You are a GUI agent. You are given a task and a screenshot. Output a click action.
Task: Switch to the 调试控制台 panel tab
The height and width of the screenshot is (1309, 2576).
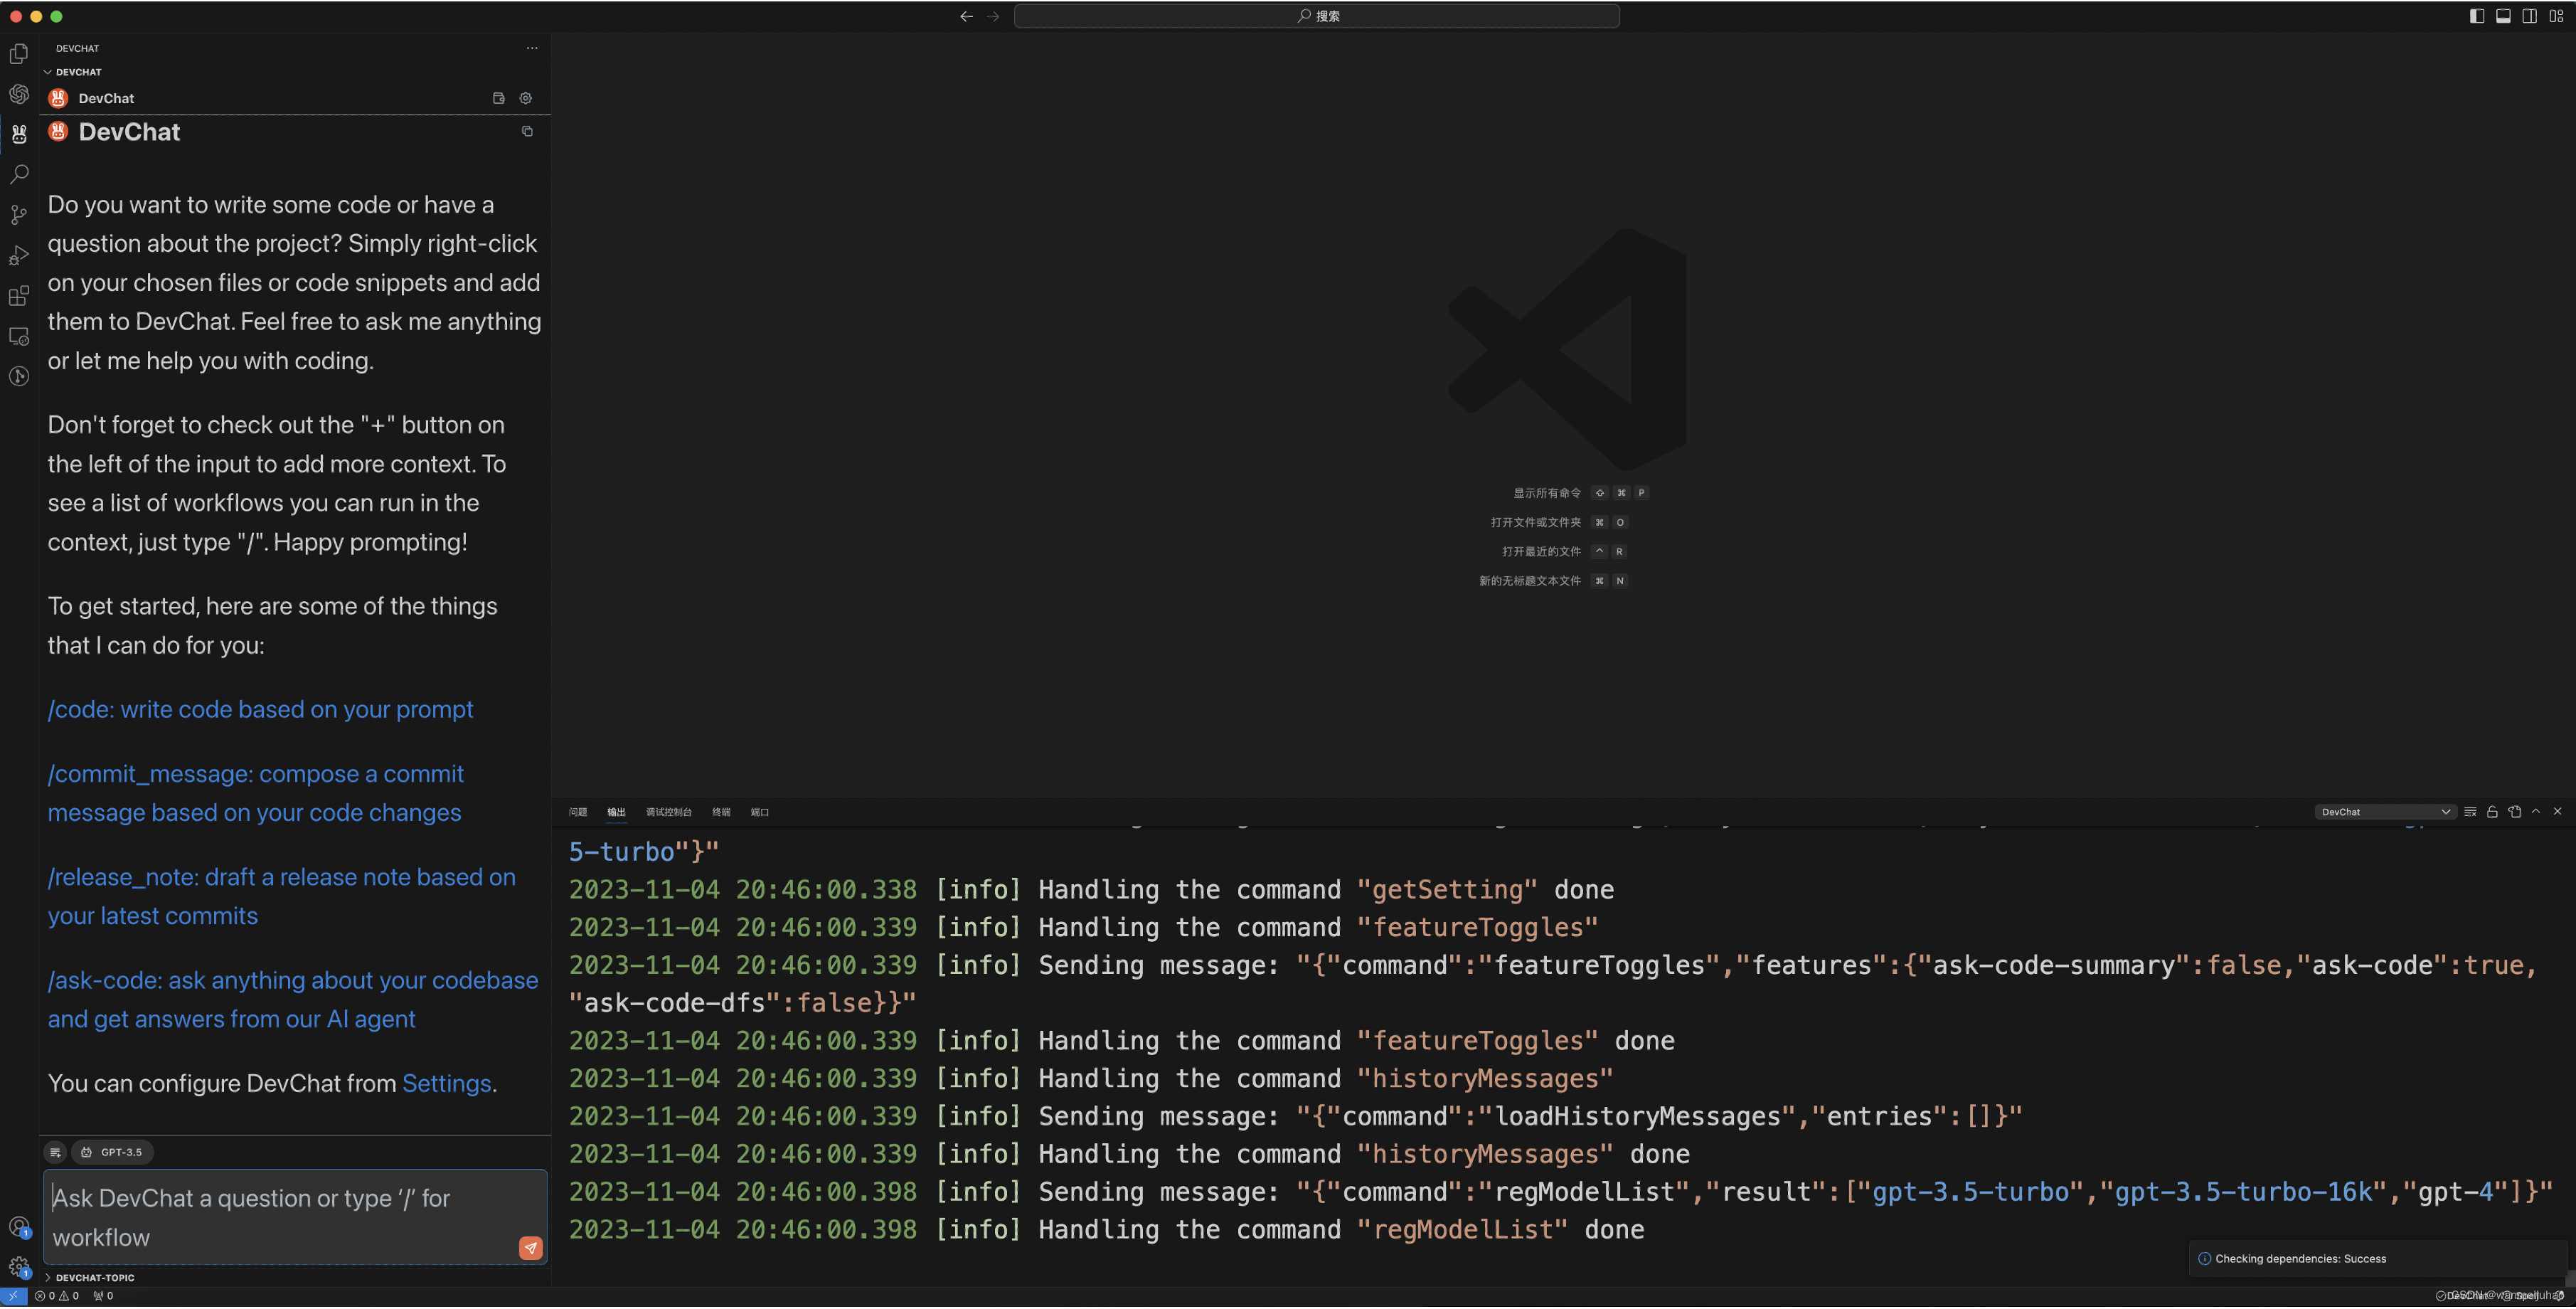click(668, 812)
